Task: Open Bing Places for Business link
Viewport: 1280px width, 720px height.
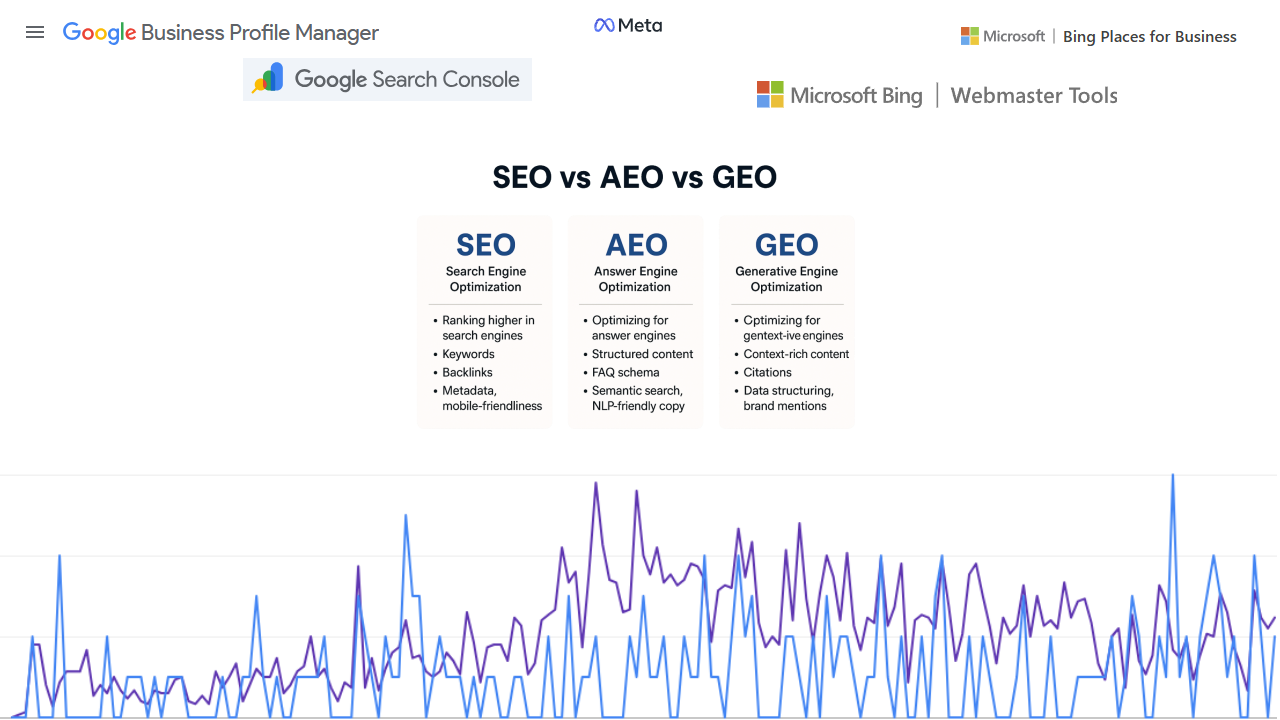Action: click(x=1149, y=37)
